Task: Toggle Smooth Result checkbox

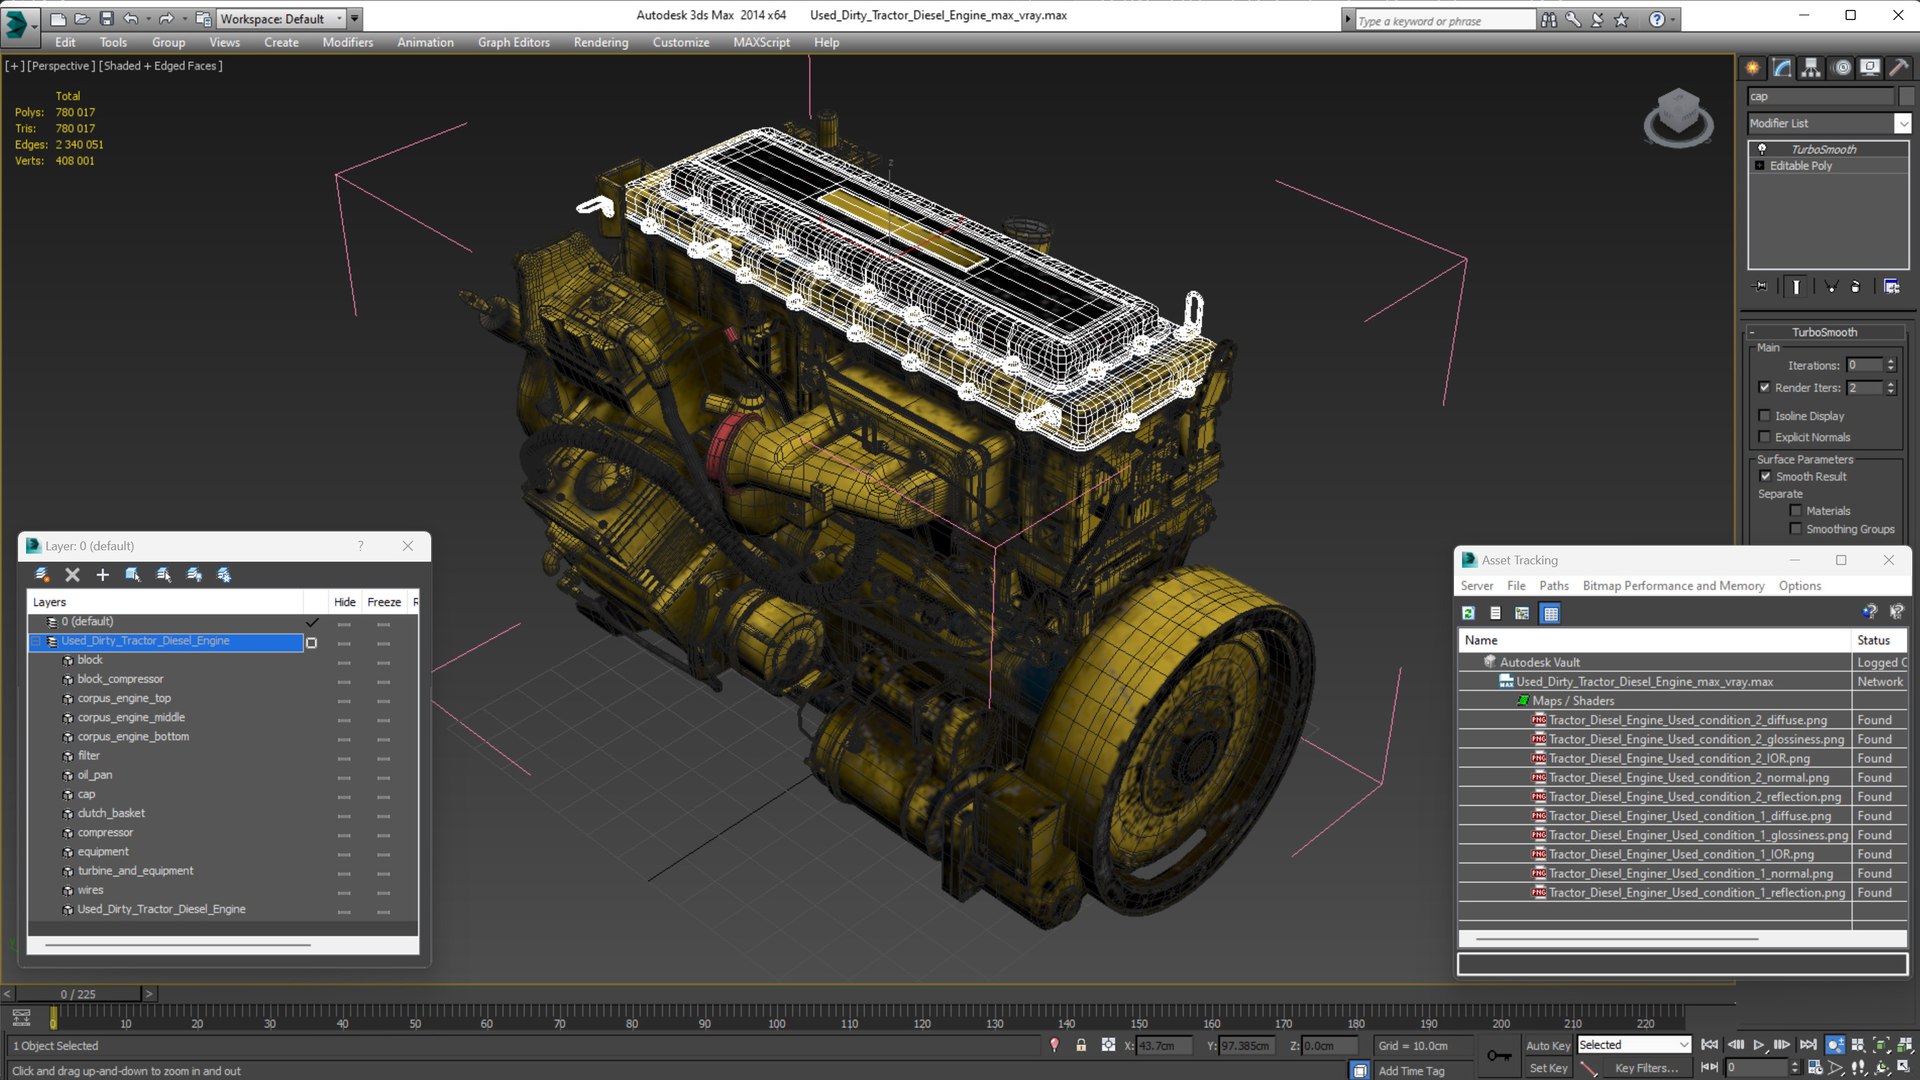Action: tap(1766, 477)
